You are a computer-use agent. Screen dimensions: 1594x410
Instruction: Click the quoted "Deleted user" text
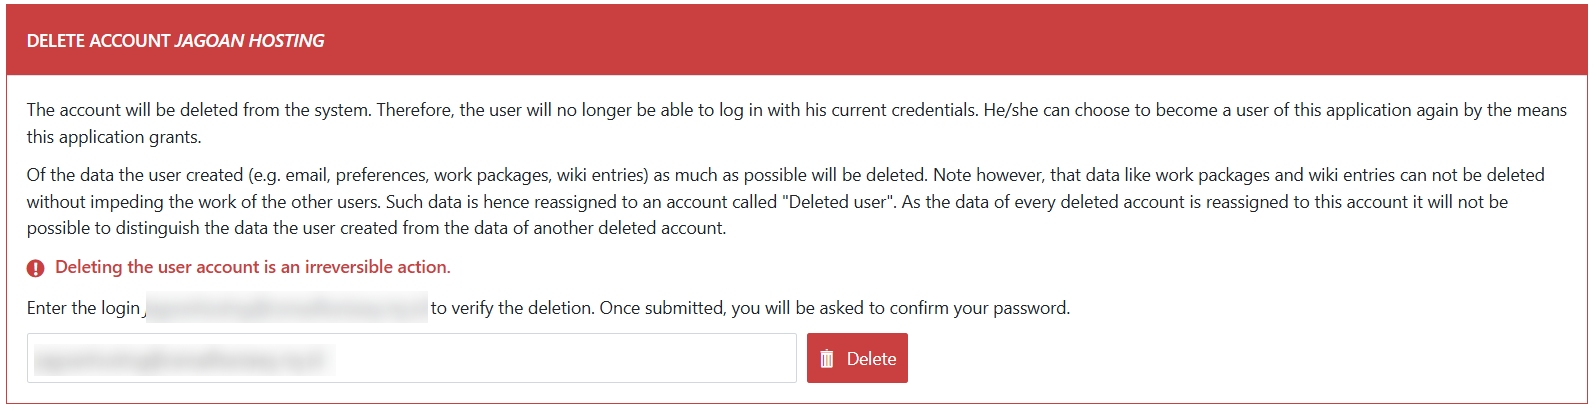coord(837,202)
